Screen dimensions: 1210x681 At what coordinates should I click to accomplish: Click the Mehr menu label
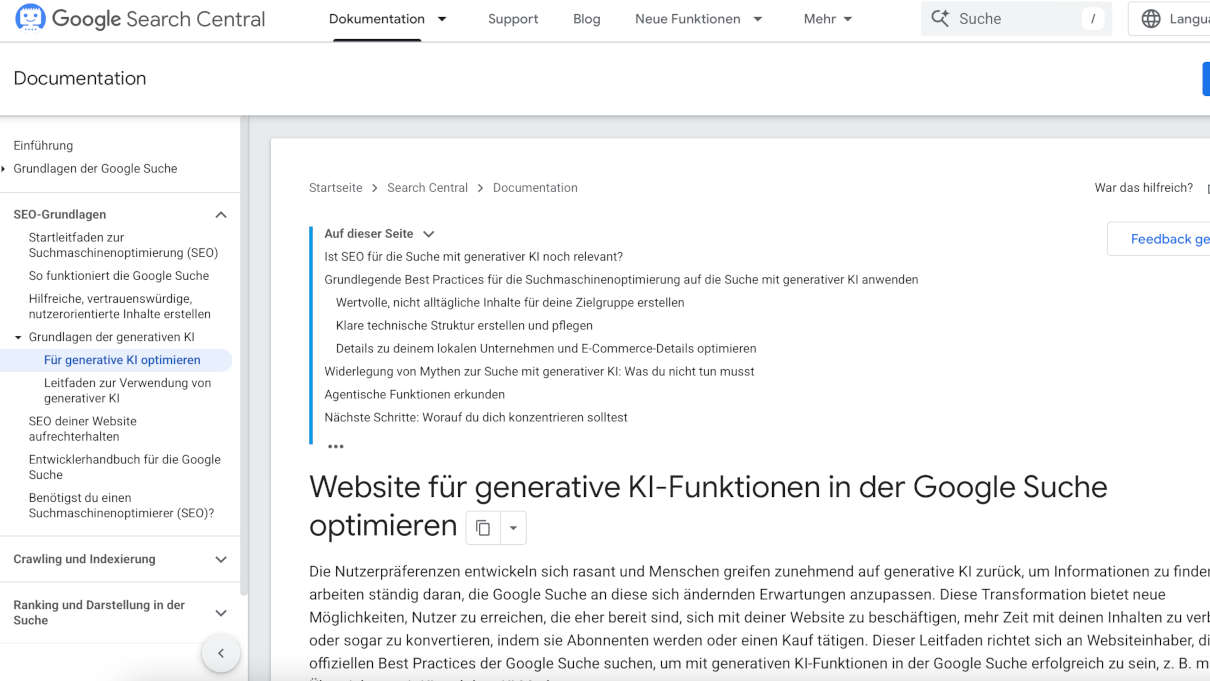[820, 19]
